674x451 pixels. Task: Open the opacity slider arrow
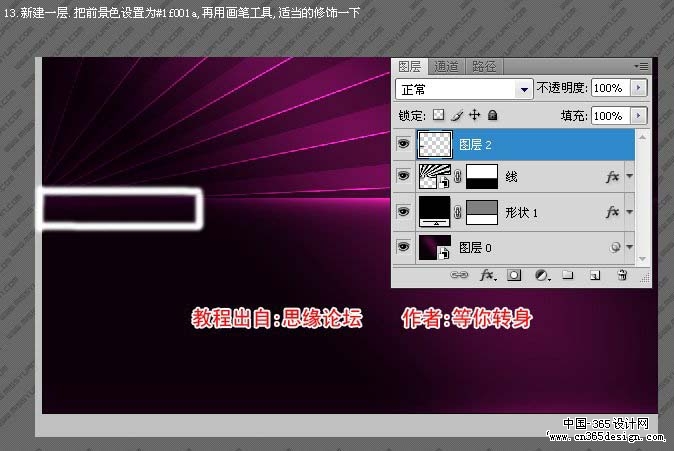pyautogui.click(x=638, y=88)
